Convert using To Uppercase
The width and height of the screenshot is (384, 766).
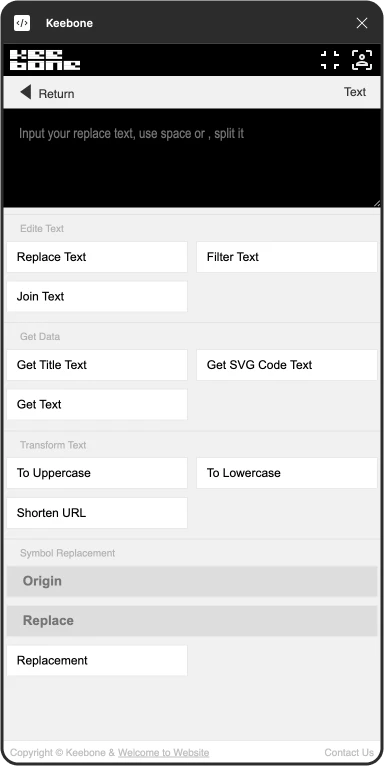[x=97, y=473]
